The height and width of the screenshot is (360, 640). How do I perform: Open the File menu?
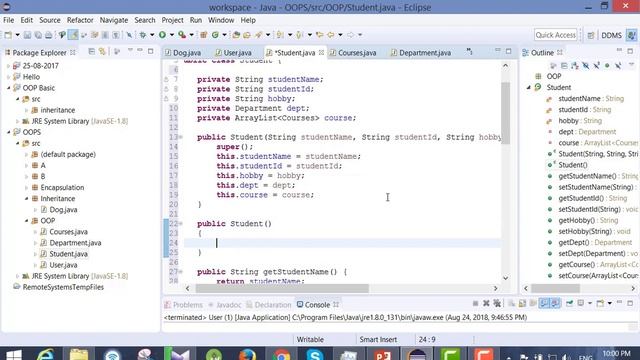[8, 20]
